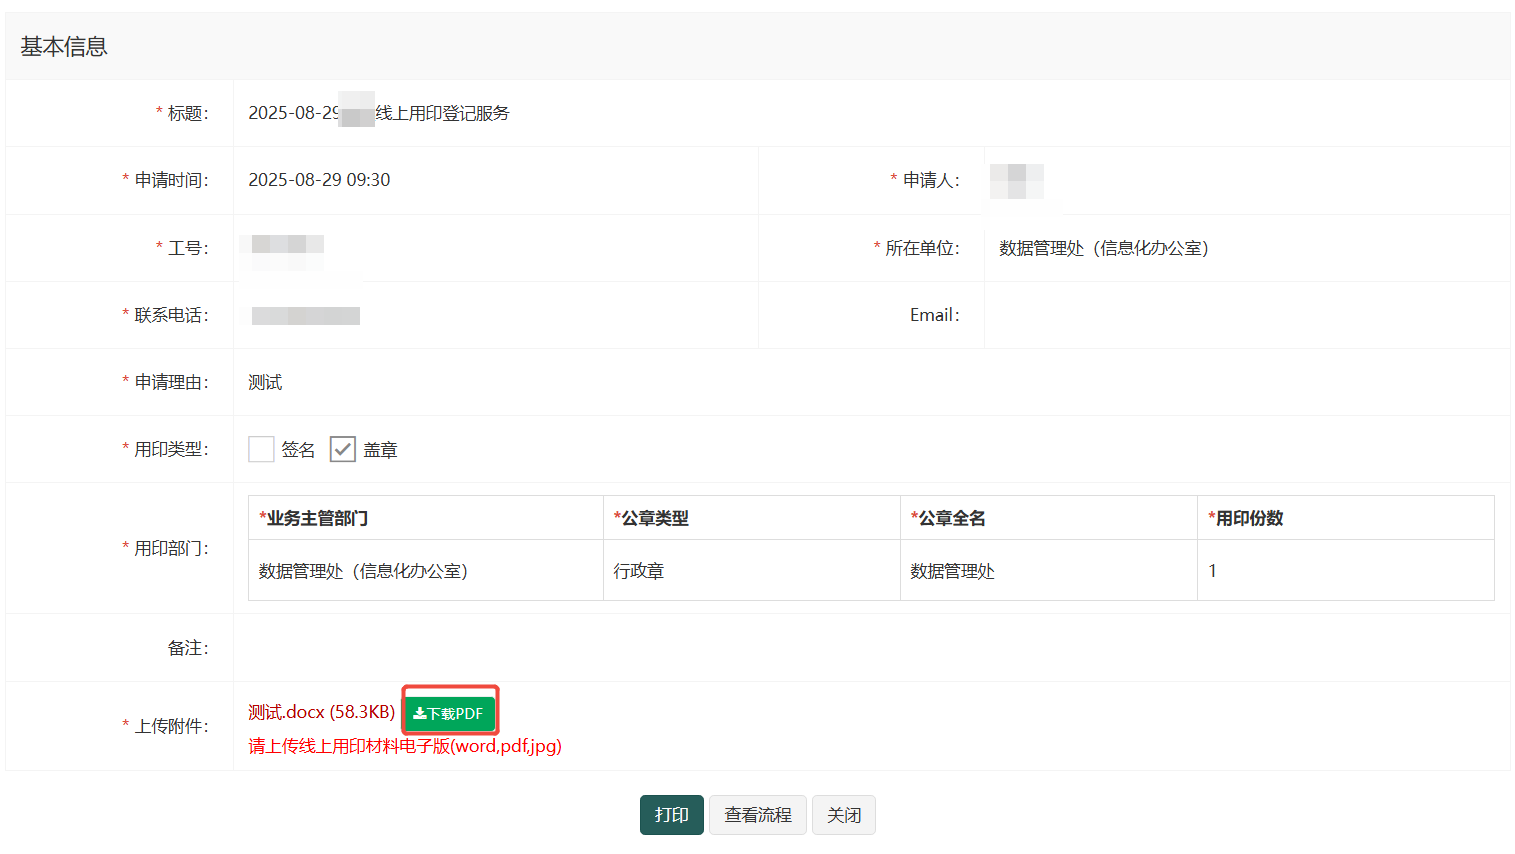This screenshot has height=854, width=1515.
Task: Click the 关闭 button
Action: (843, 815)
